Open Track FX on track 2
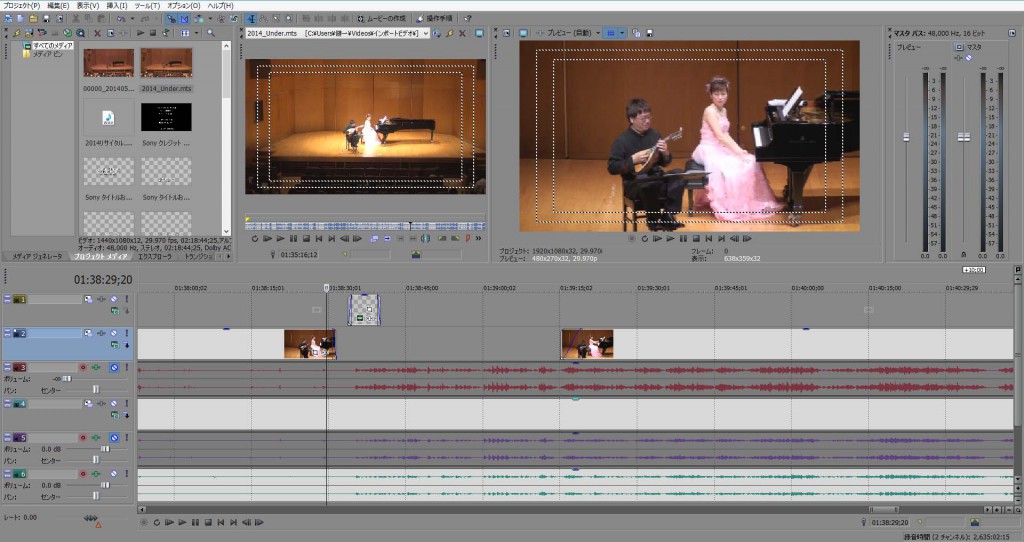Image resolution: width=1024 pixels, height=542 pixels. [x=101, y=334]
